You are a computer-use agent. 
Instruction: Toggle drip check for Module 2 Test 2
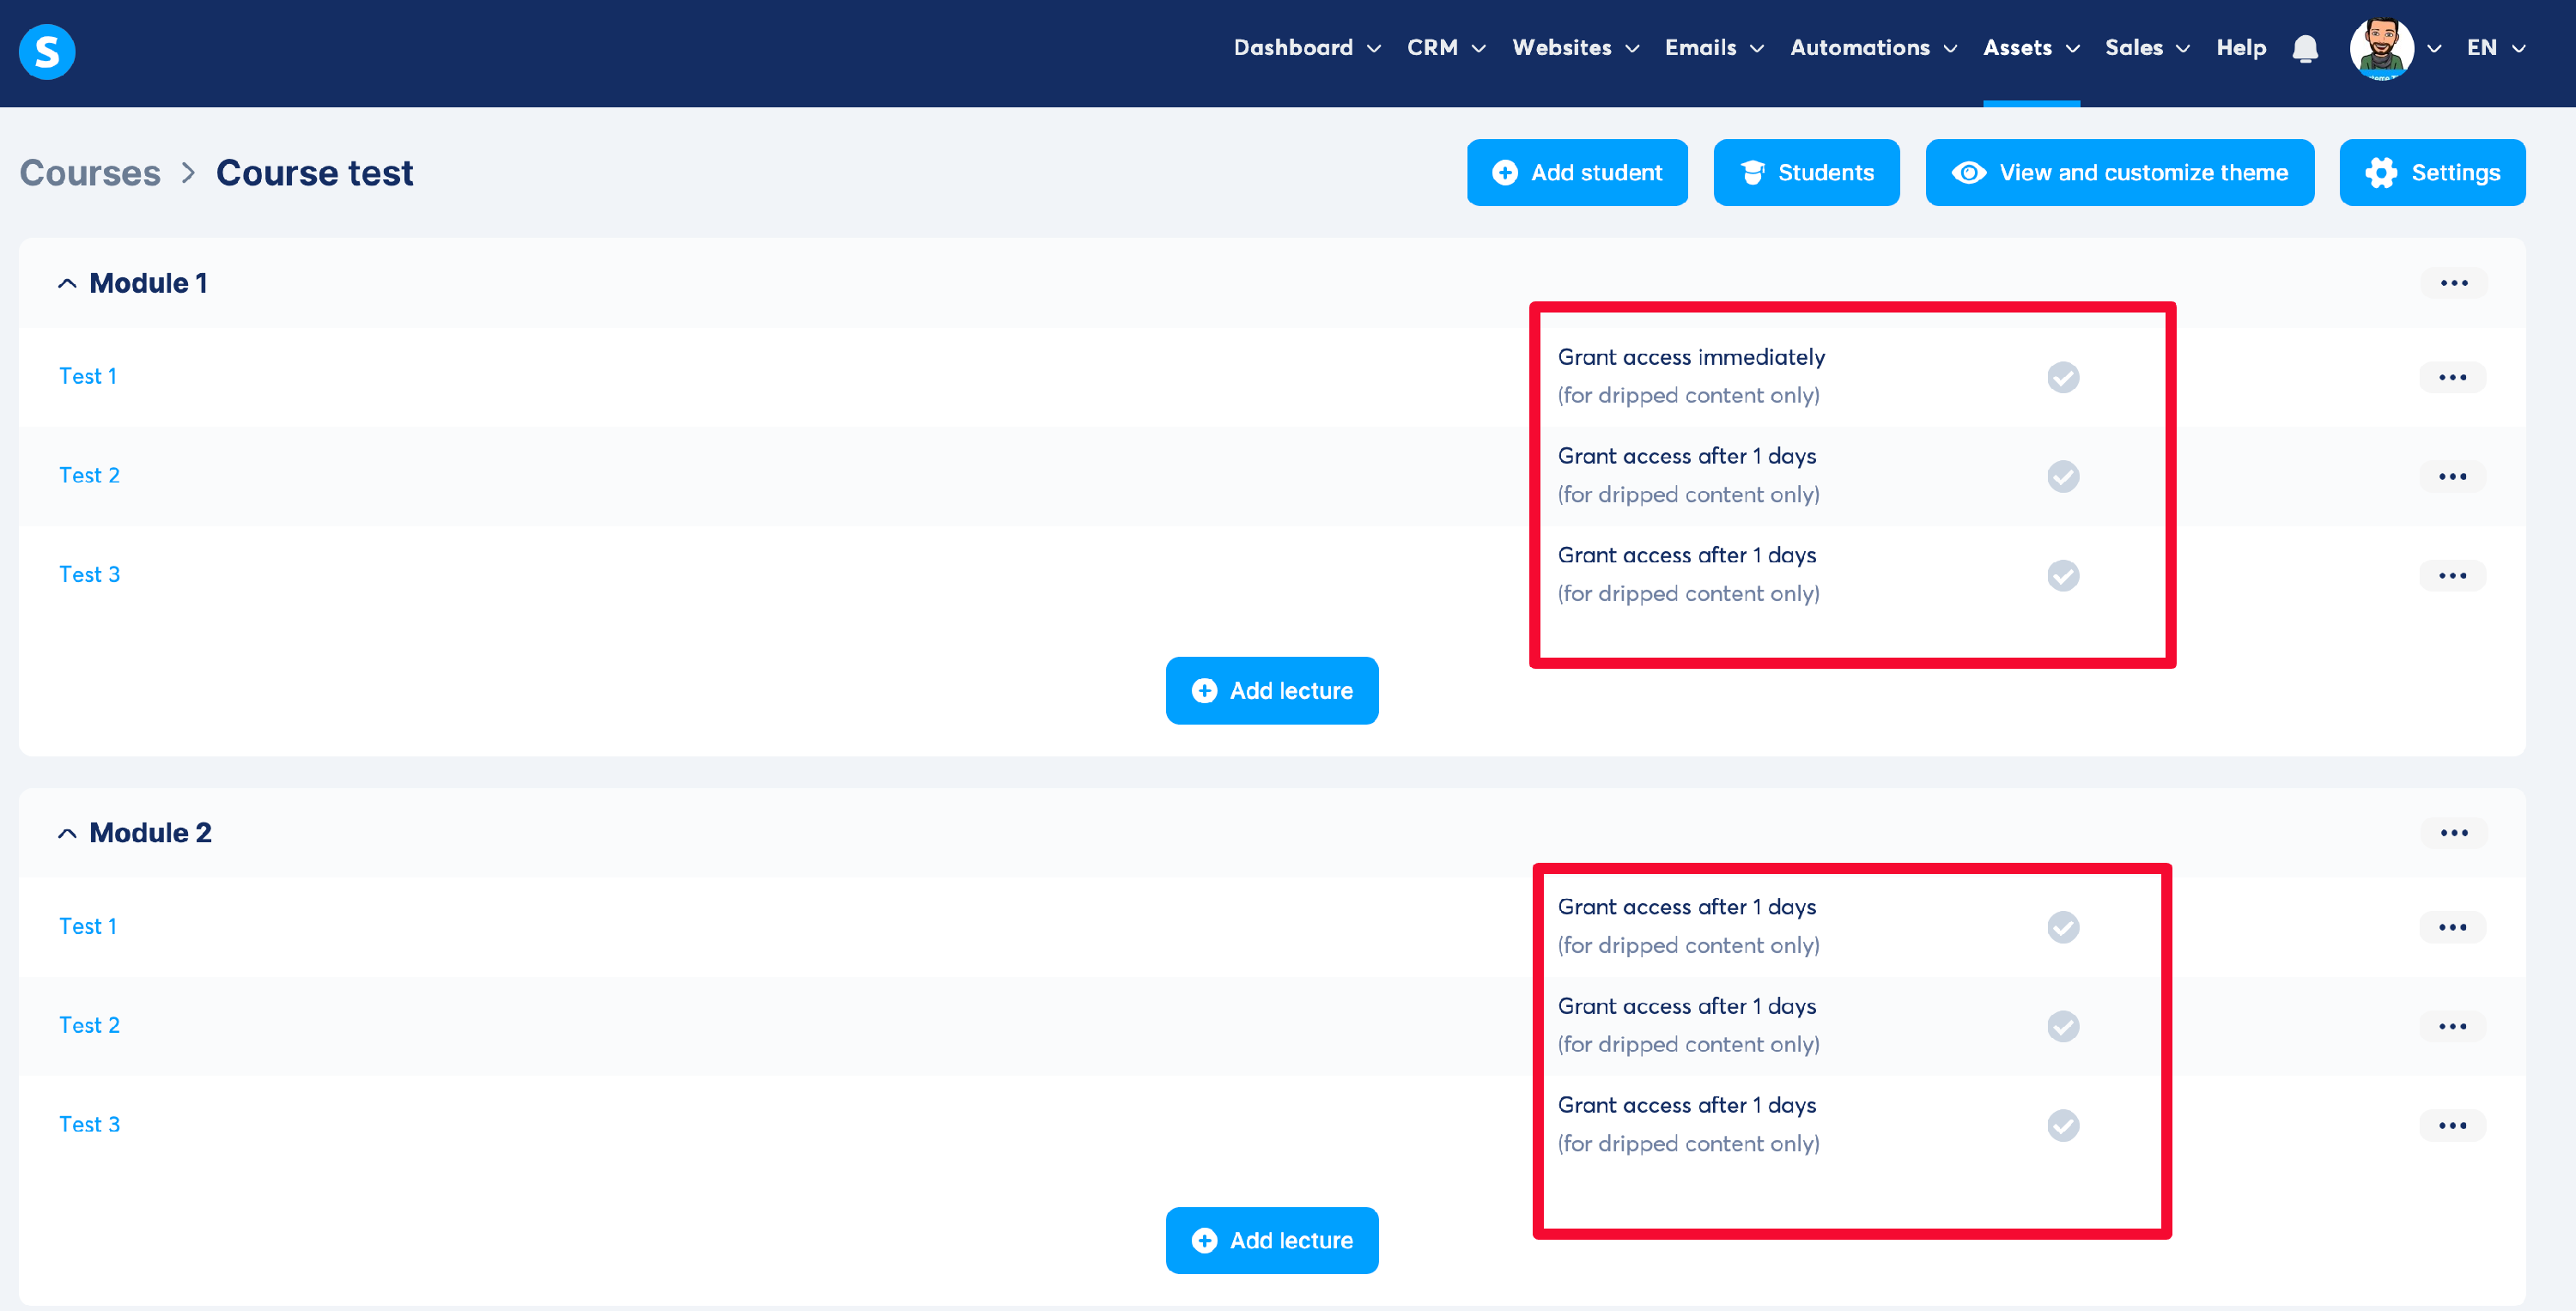tap(2063, 1026)
